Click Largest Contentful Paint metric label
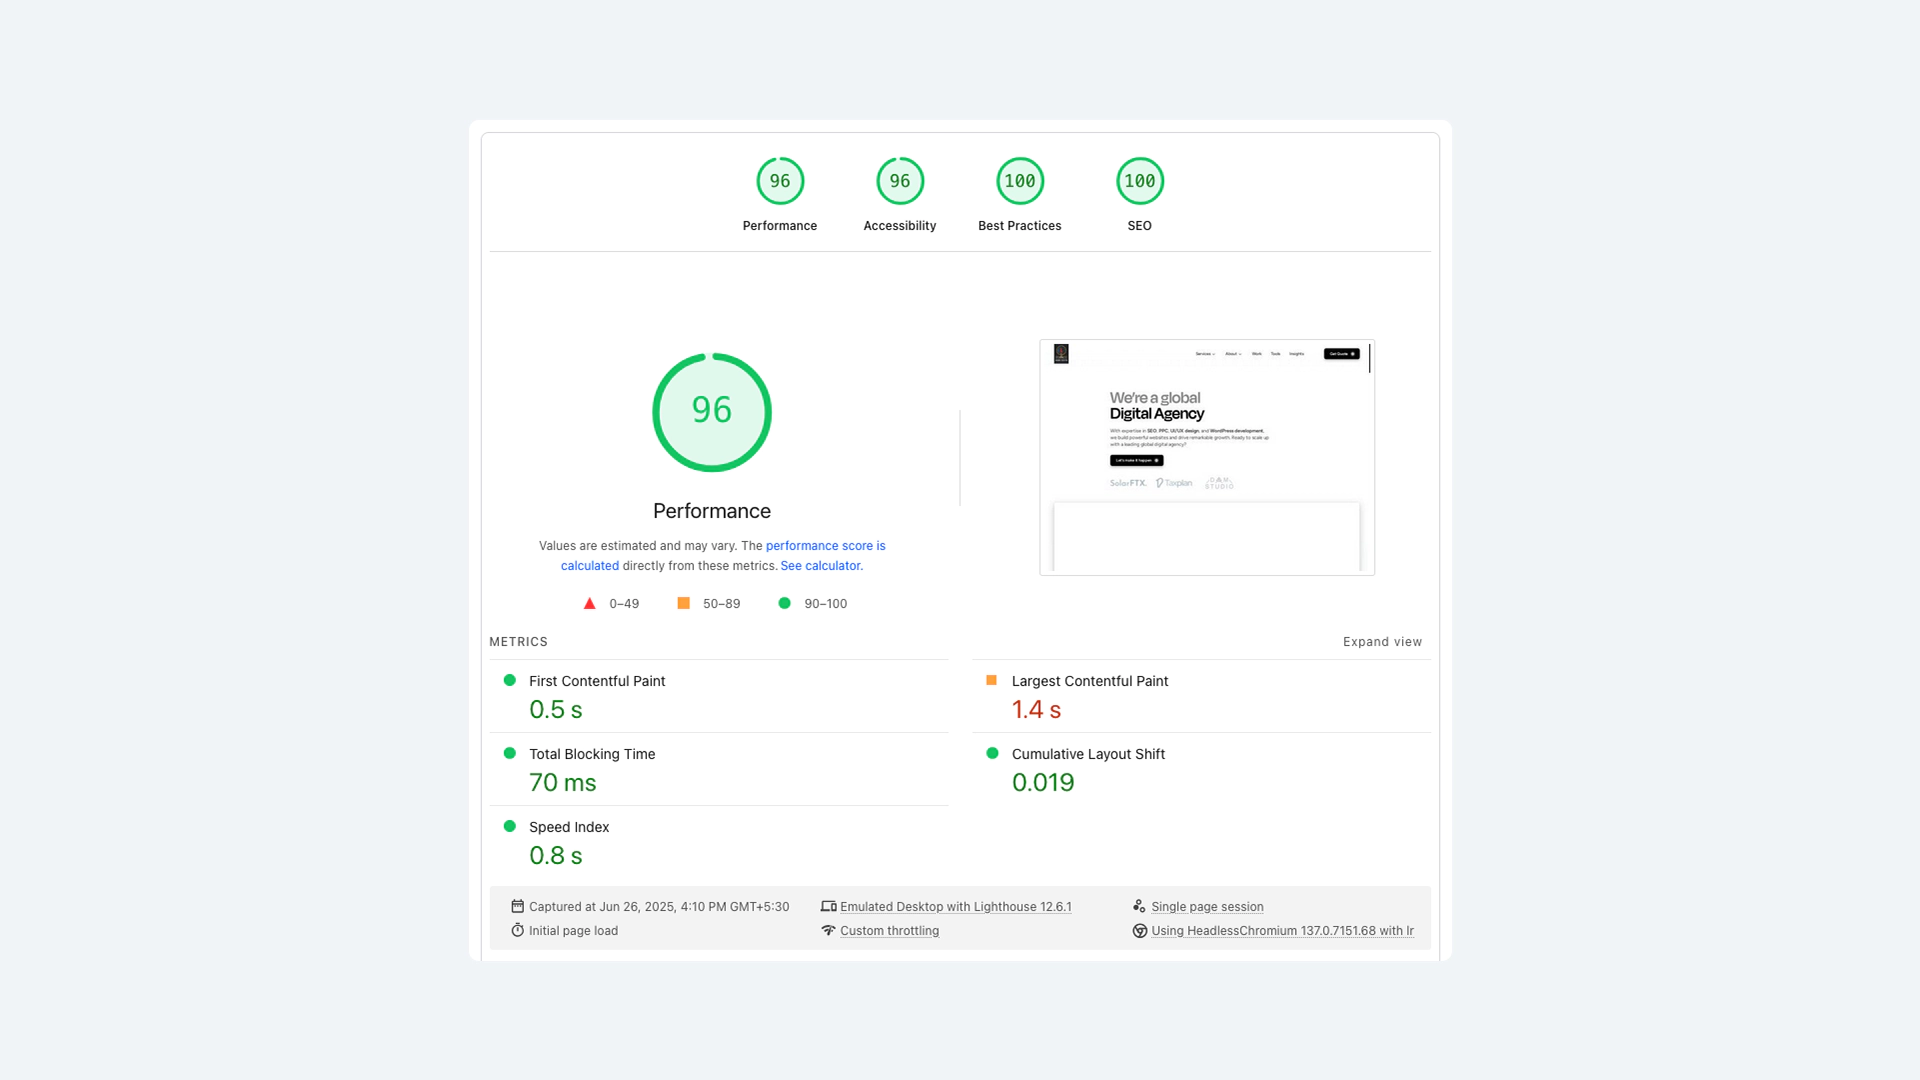This screenshot has width=1920, height=1080. point(1090,681)
